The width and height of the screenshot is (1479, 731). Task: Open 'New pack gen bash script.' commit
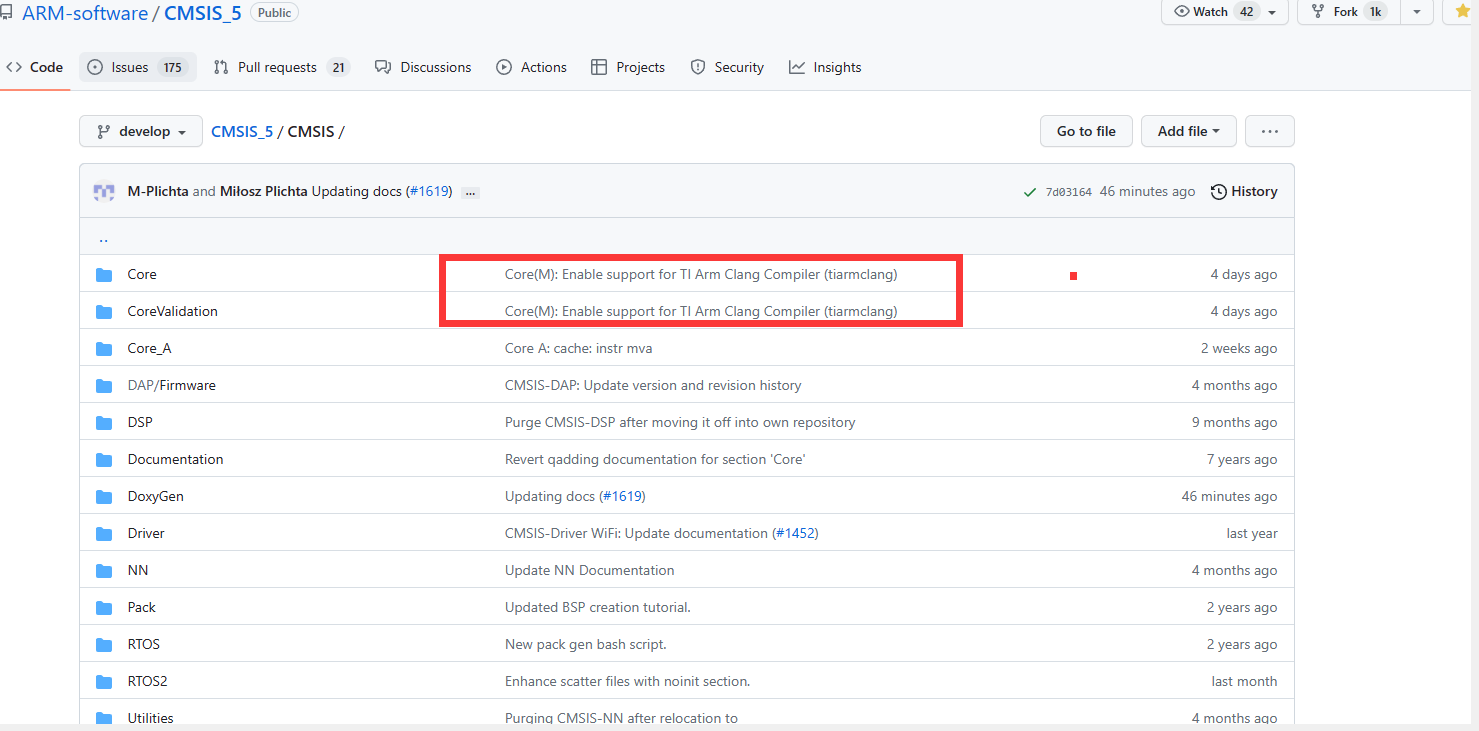pyautogui.click(x=586, y=645)
